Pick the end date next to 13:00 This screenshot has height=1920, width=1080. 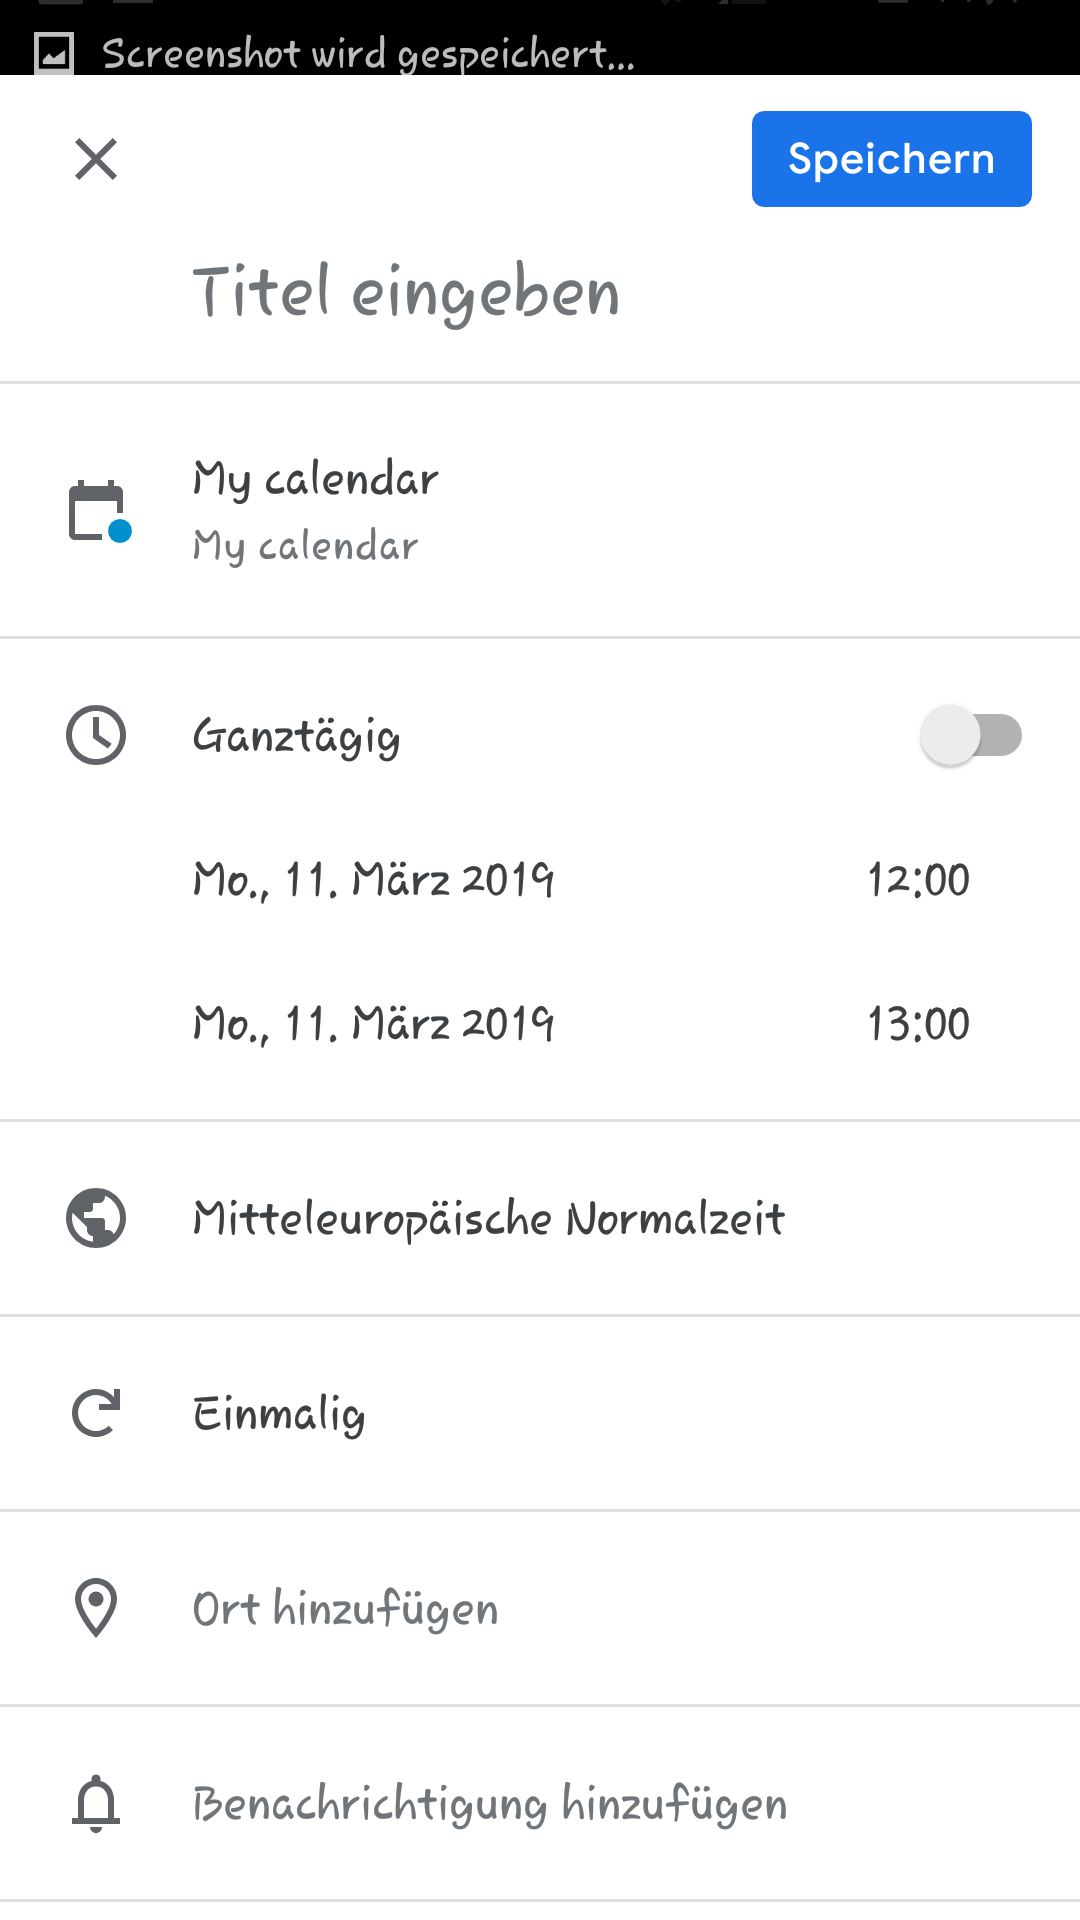pyautogui.click(x=373, y=1024)
